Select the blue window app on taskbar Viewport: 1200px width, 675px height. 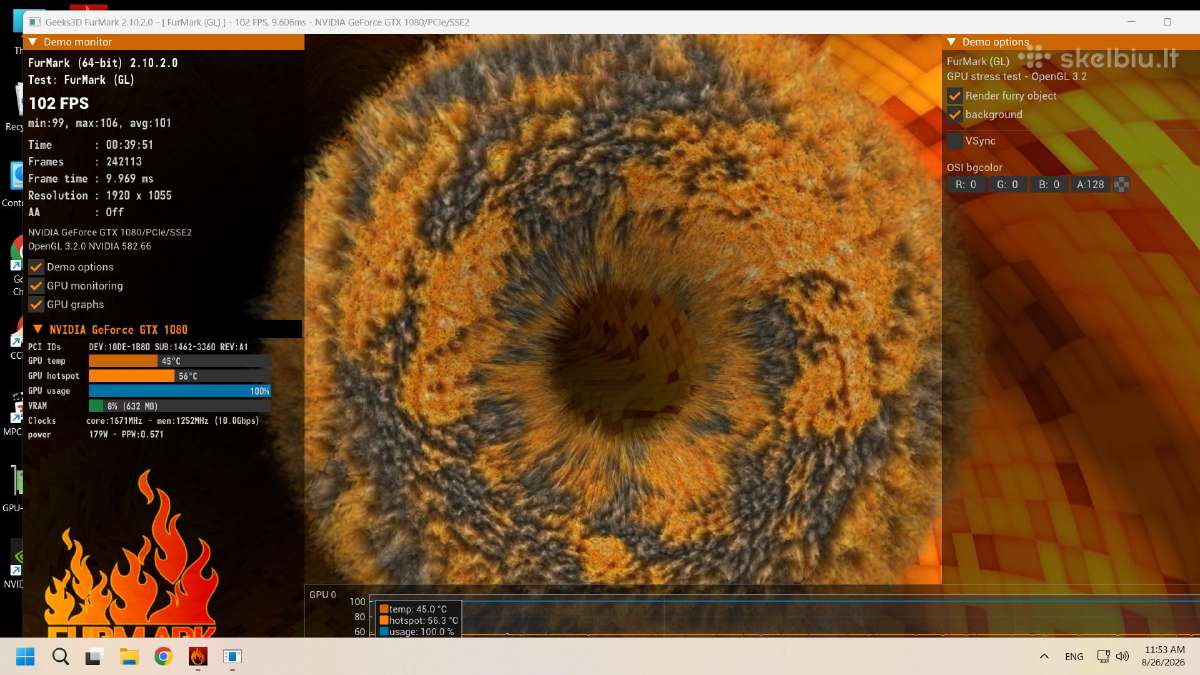[232, 656]
